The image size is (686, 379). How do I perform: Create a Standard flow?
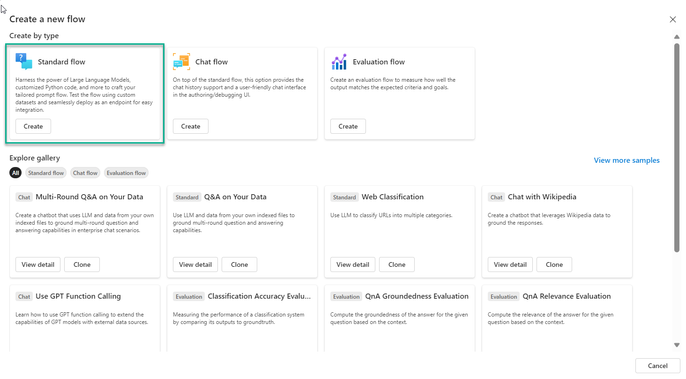33,126
